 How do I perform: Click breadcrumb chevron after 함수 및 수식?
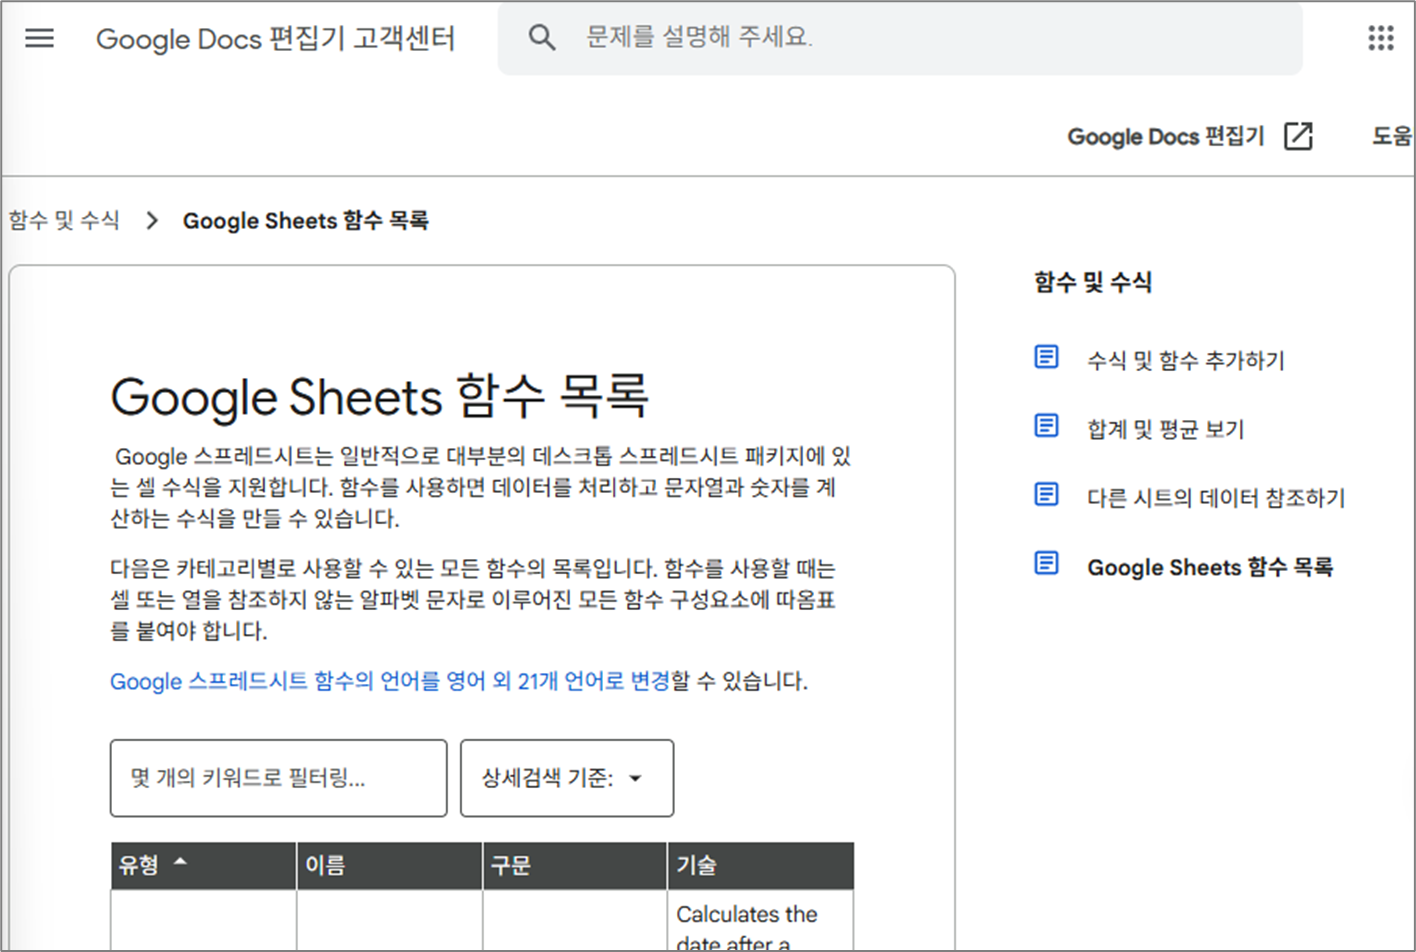click(x=152, y=220)
